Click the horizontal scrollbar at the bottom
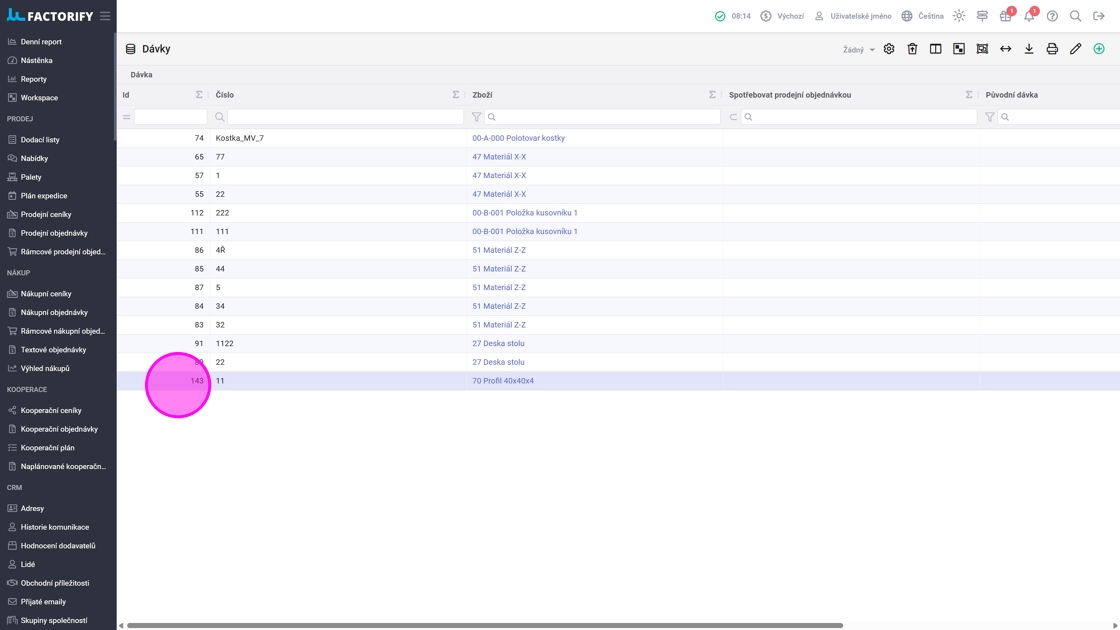 point(485,626)
